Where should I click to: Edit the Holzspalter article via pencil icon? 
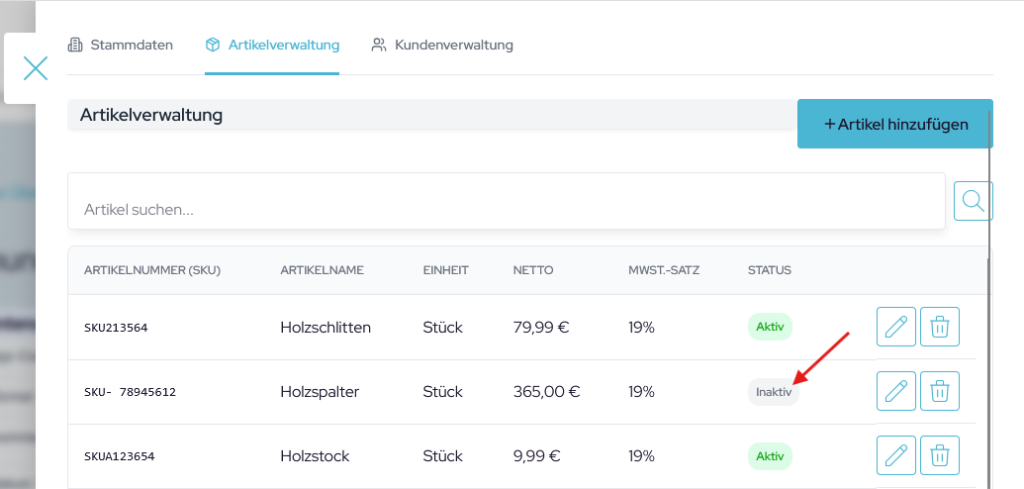[896, 391]
